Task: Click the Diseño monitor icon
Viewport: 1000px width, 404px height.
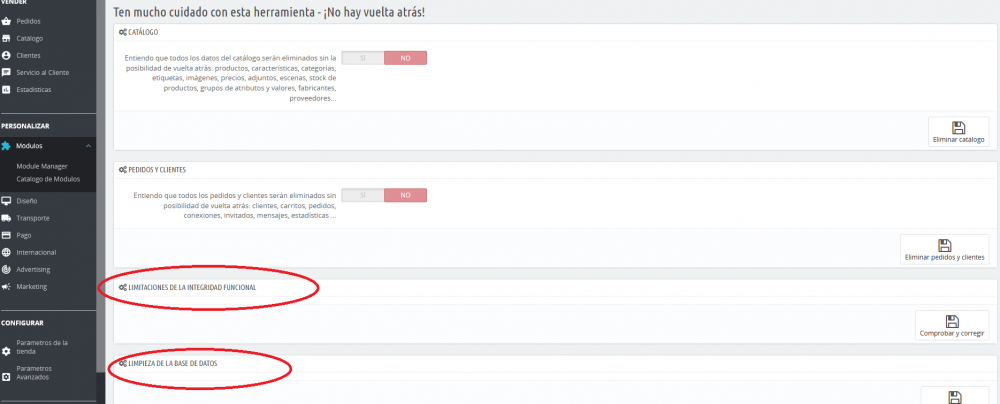Action: click(6, 201)
